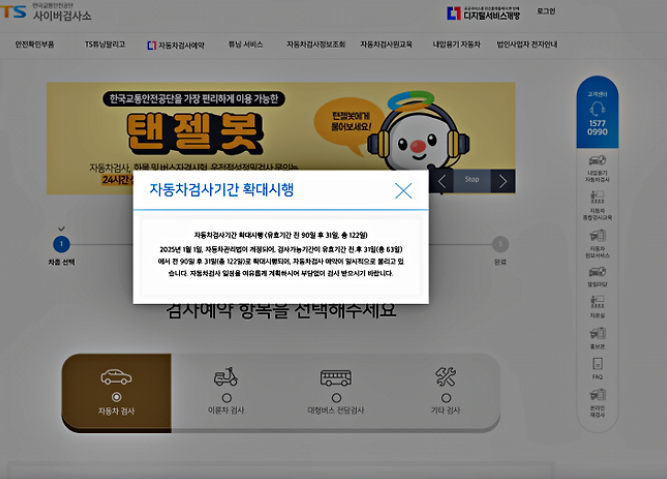Click the popup title 자동차검사기간 확대시행
The height and width of the screenshot is (479, 667).
pyautogui.click(x=221, y=190)
